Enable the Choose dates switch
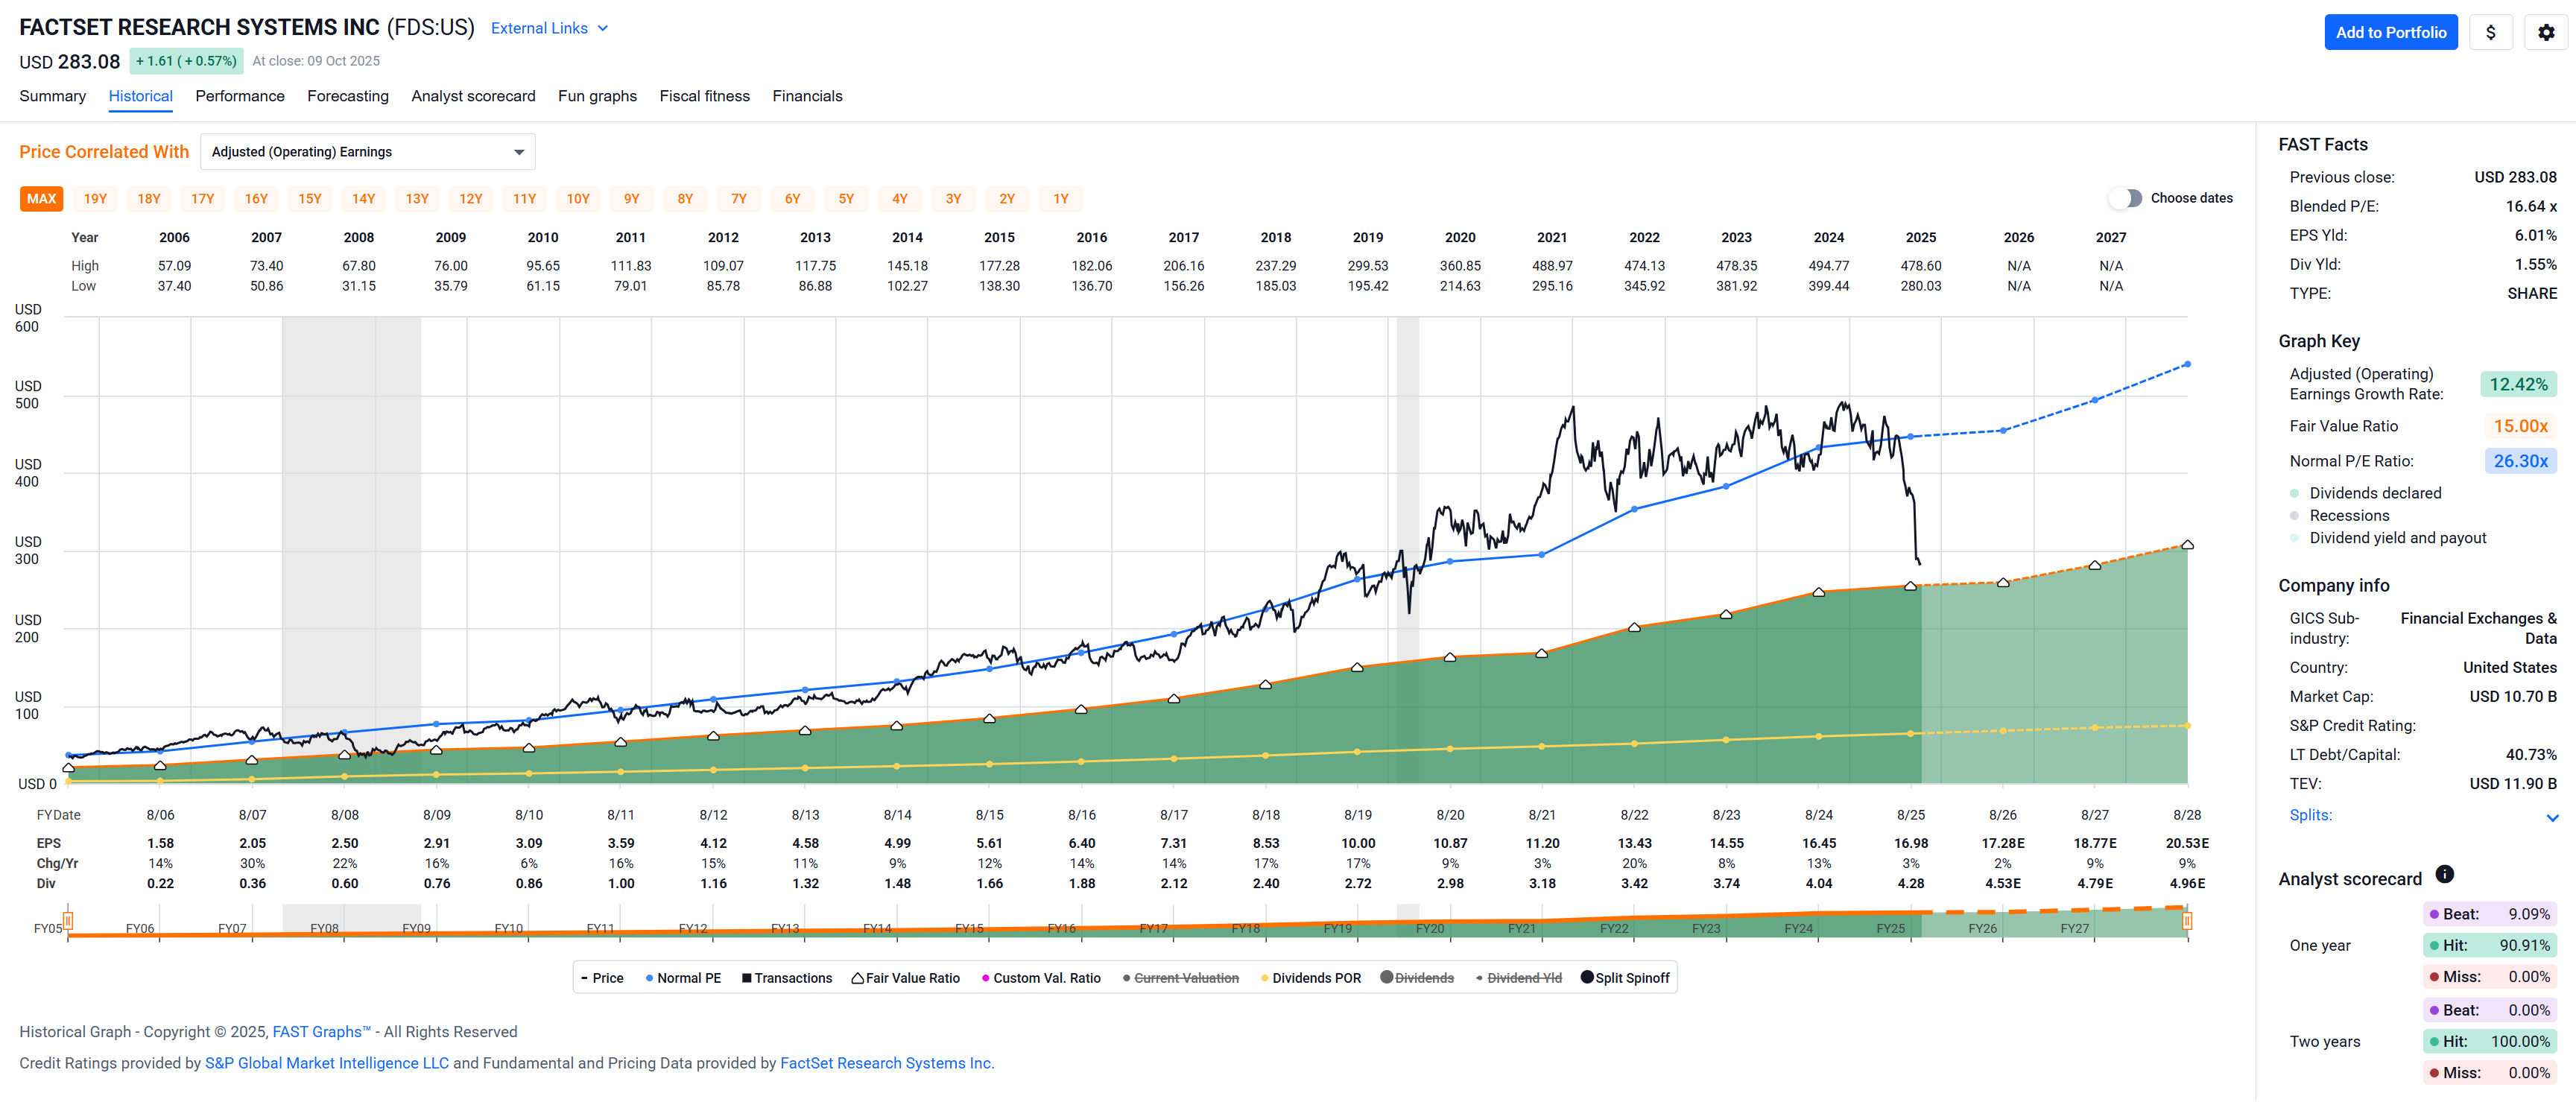The height and width of the screenshot is (1102, 2576). [2125, 198]
